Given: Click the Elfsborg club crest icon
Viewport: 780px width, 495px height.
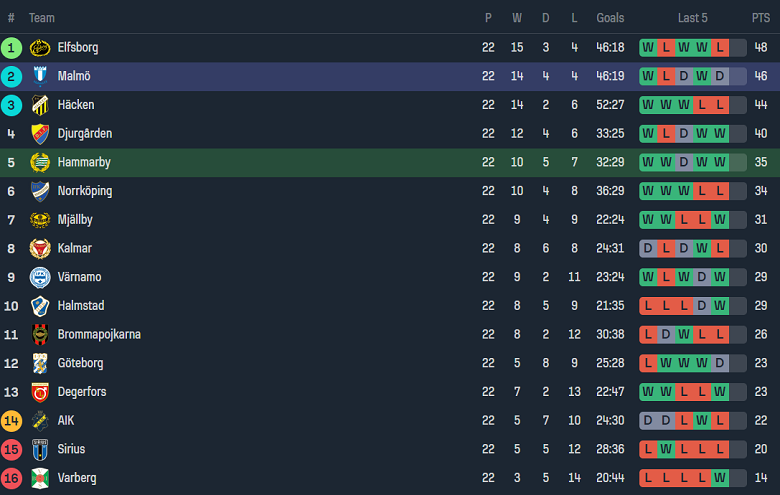Looking at the screenshot, I should click(40, 48).
